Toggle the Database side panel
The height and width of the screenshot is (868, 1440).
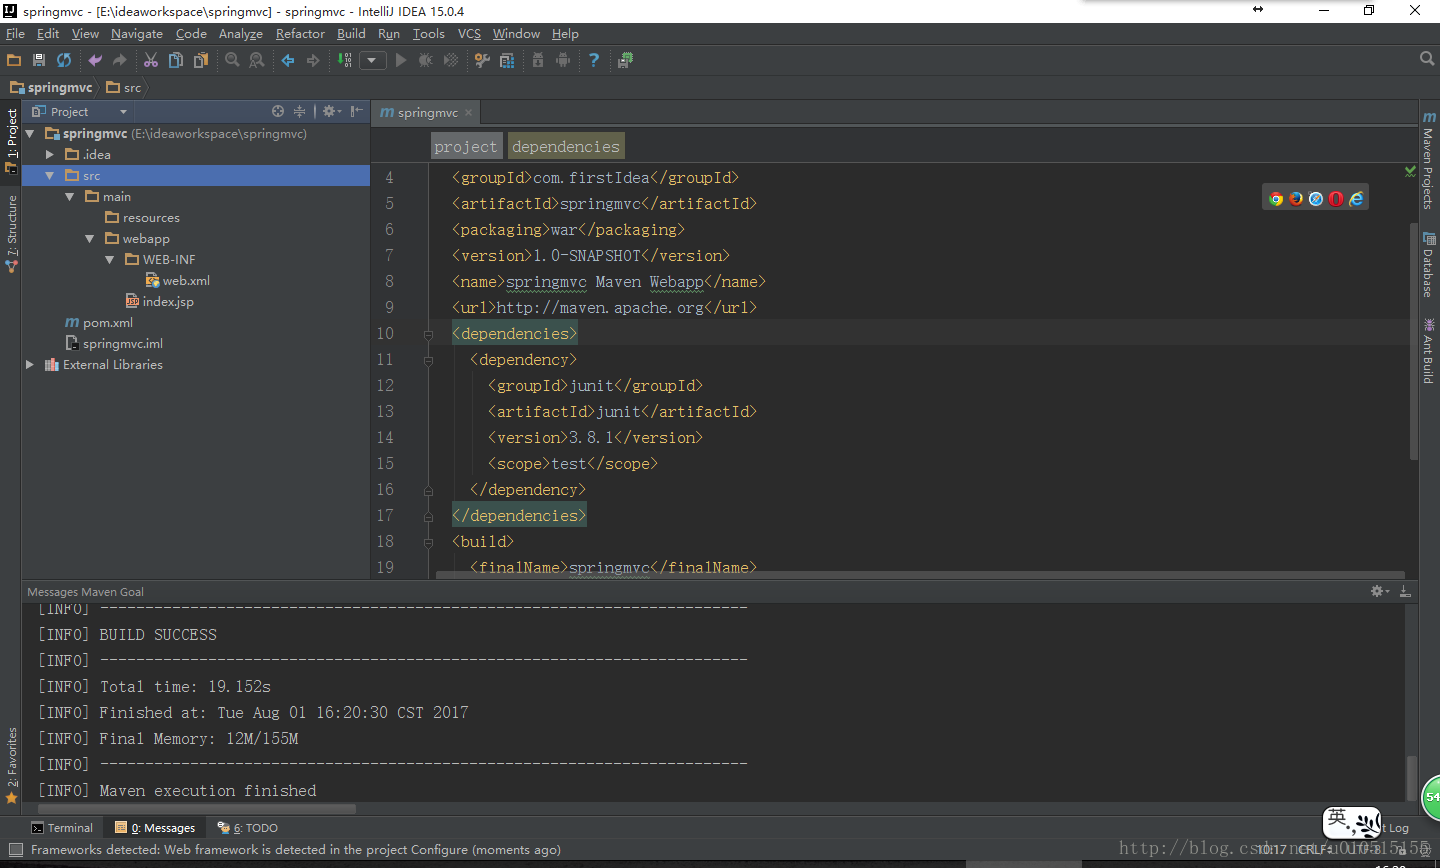point(1429,265)
